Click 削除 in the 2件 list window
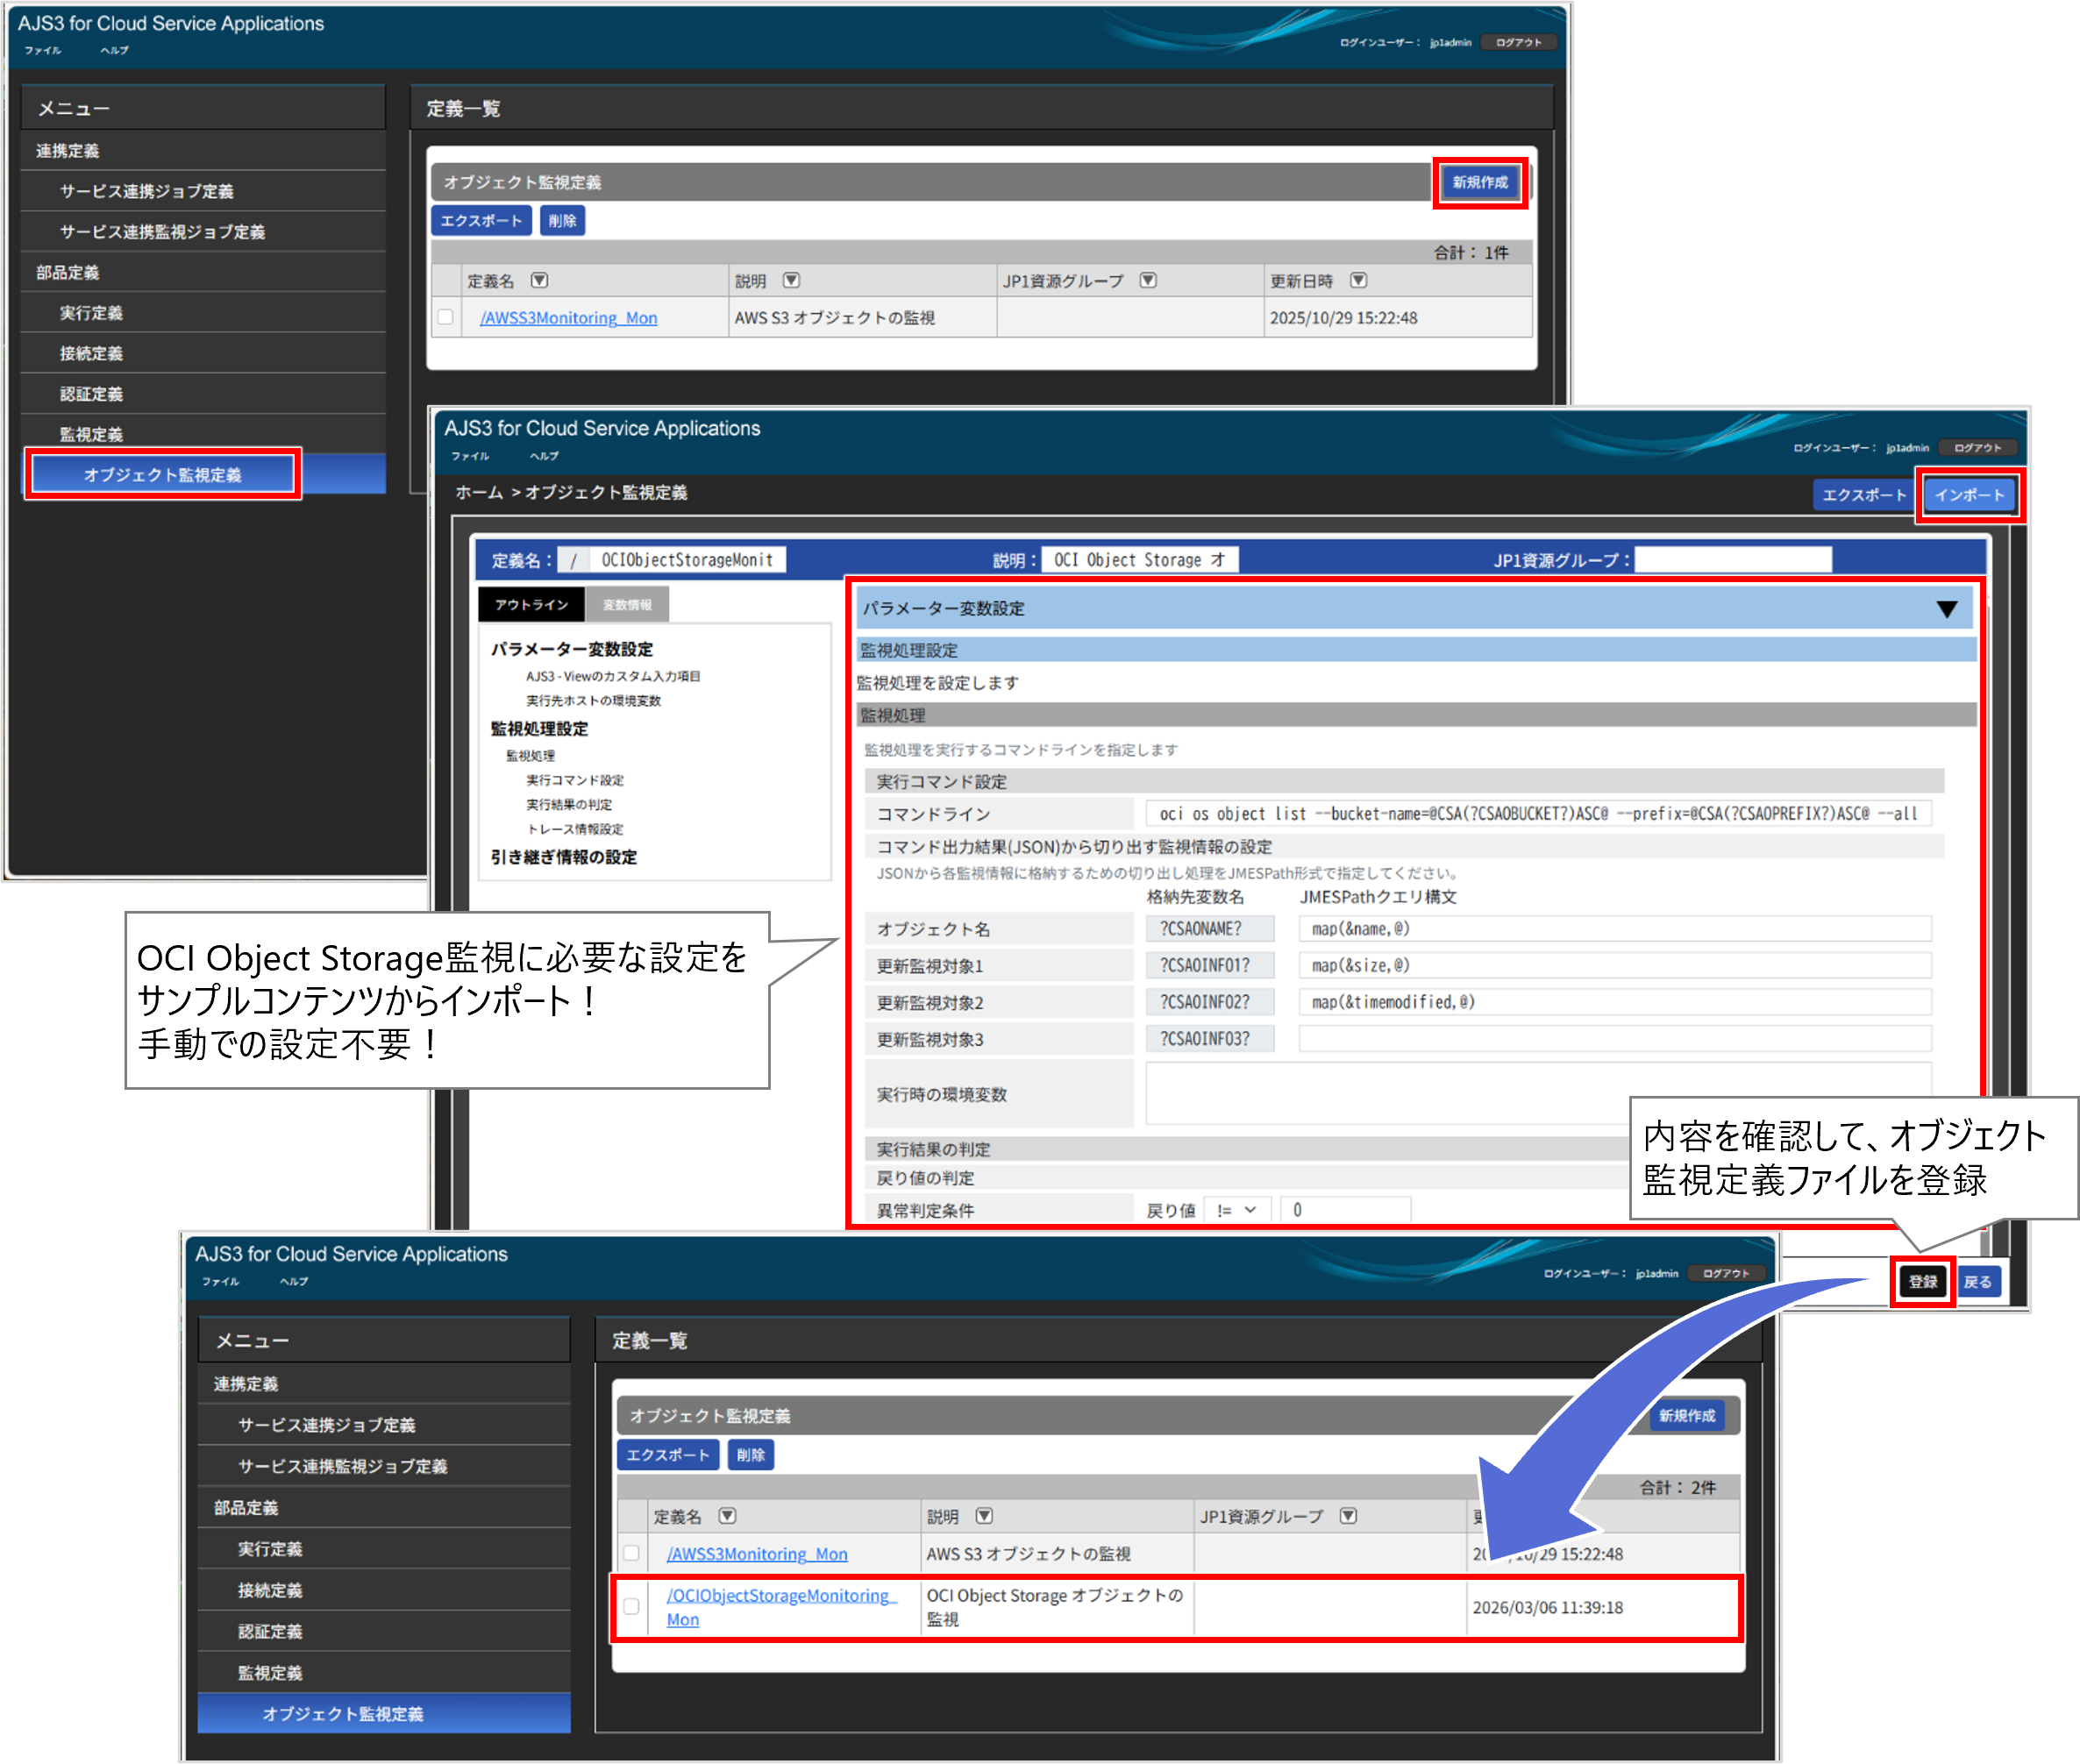The image size is (2080, 1764). (x=750, y=1455)
